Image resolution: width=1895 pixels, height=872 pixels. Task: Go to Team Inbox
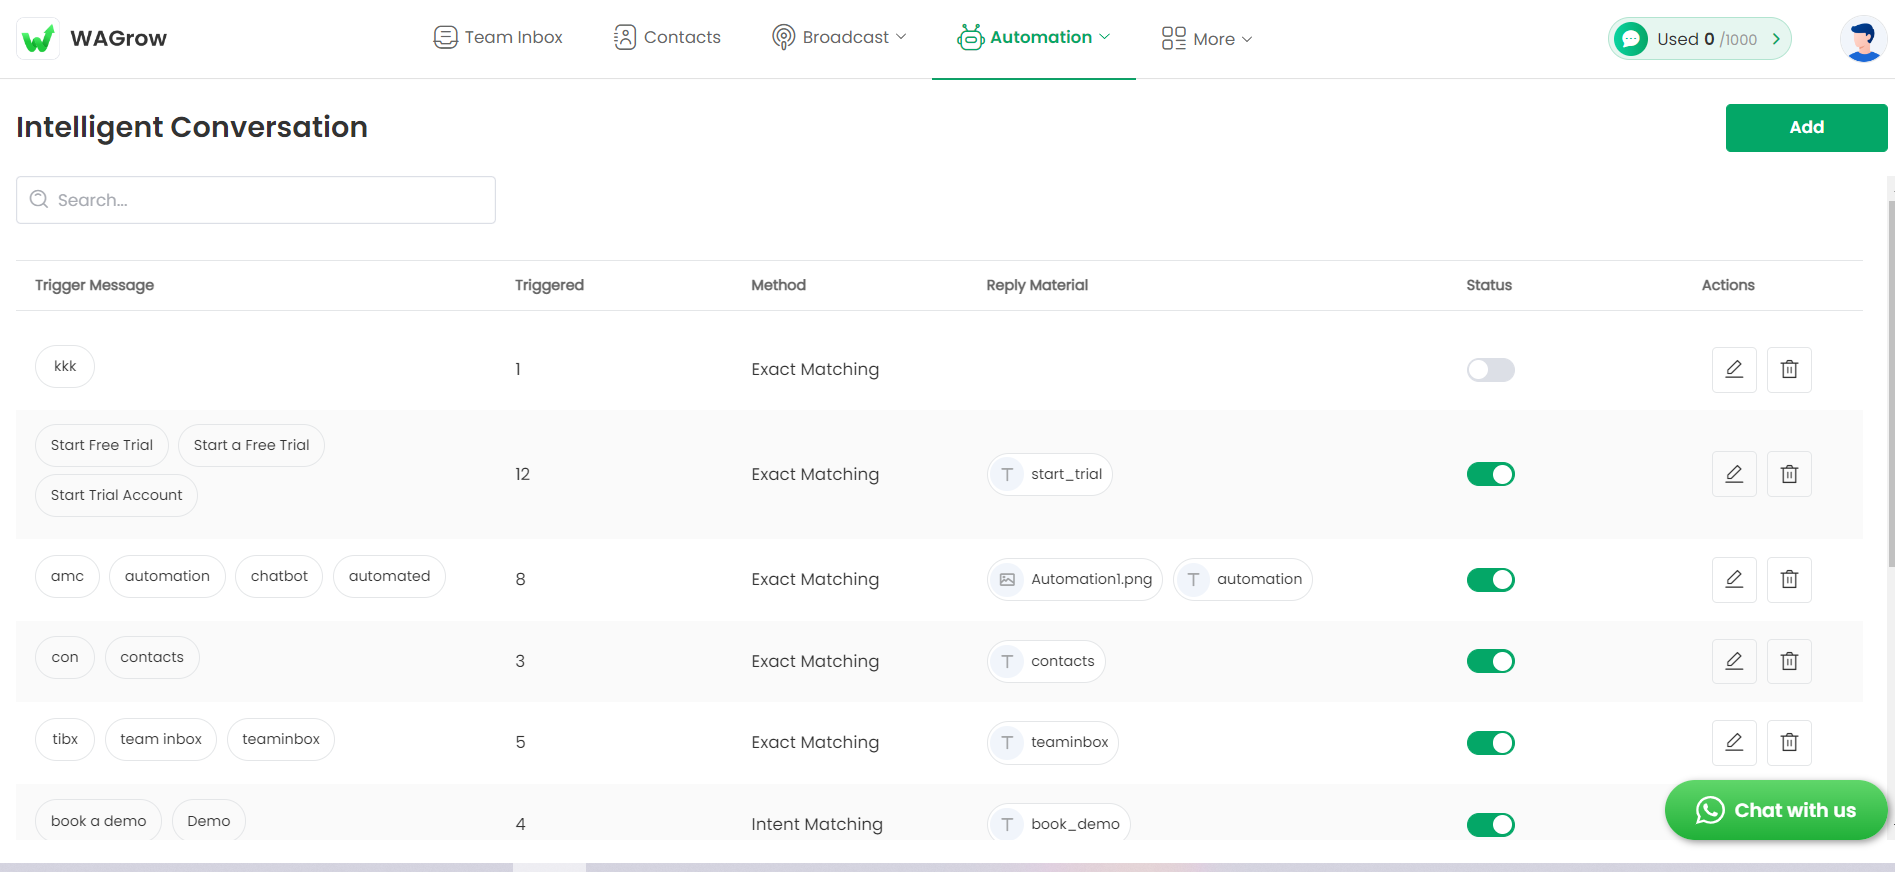[498, 38]
